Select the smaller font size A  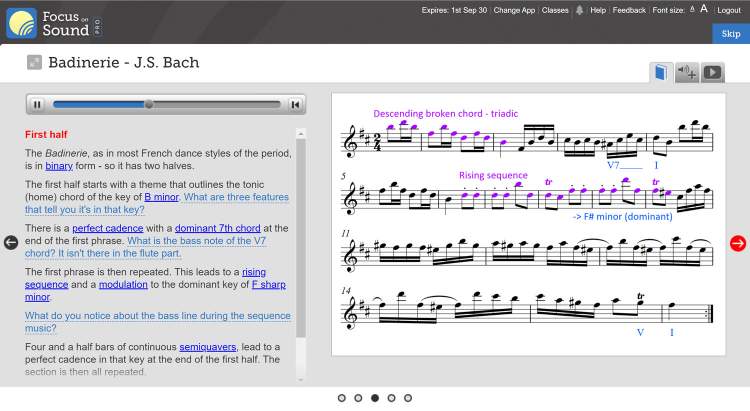point(692,10)
